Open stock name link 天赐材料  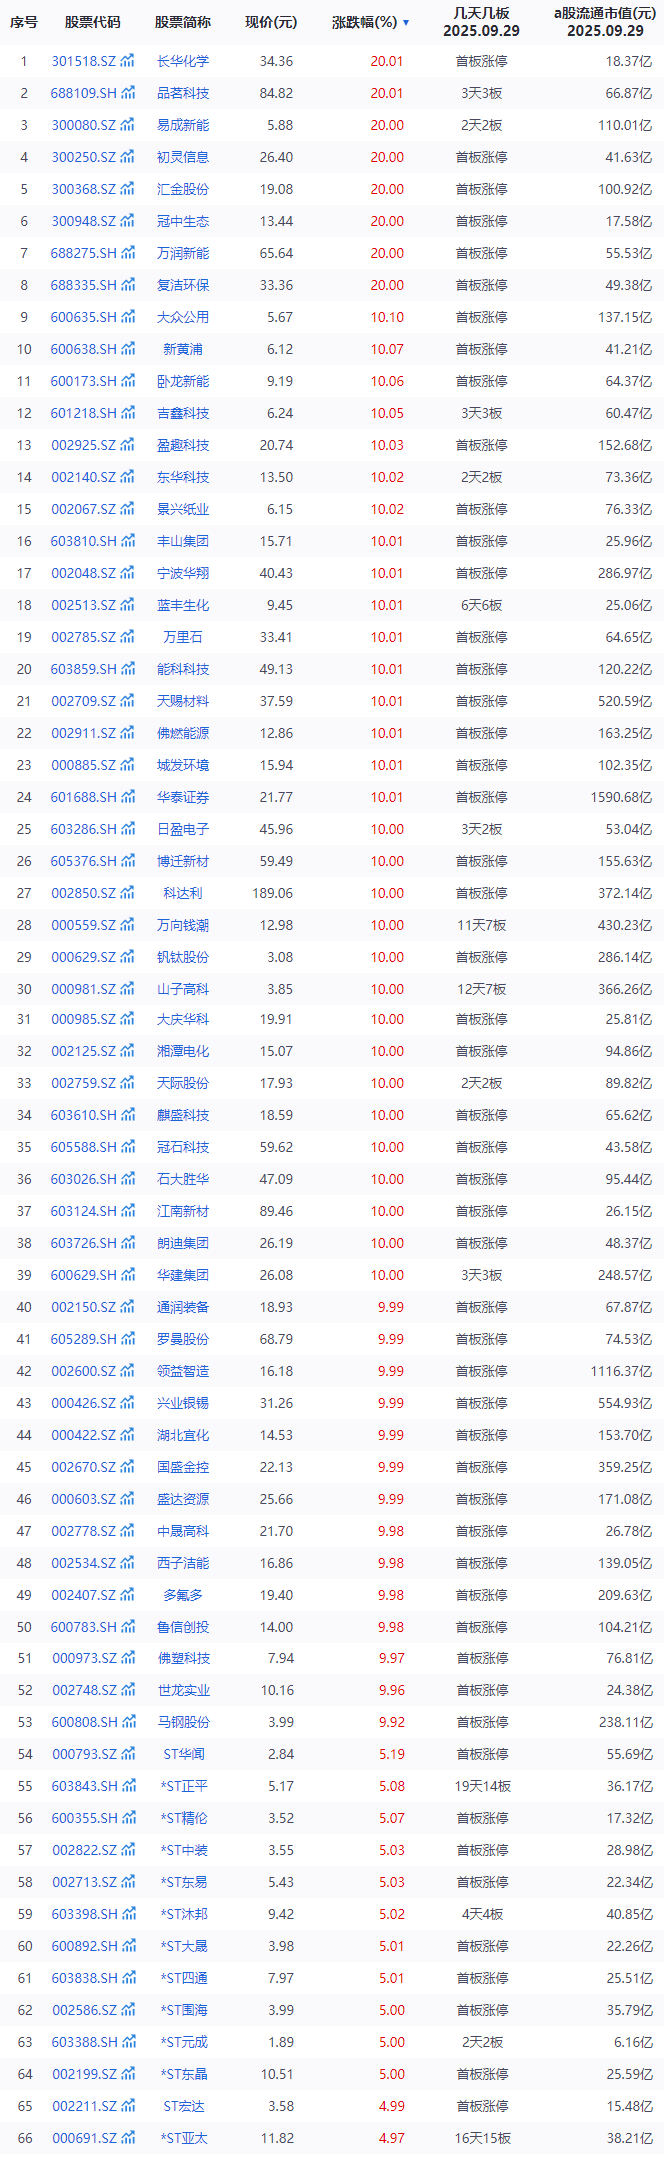tap(183, 701)
